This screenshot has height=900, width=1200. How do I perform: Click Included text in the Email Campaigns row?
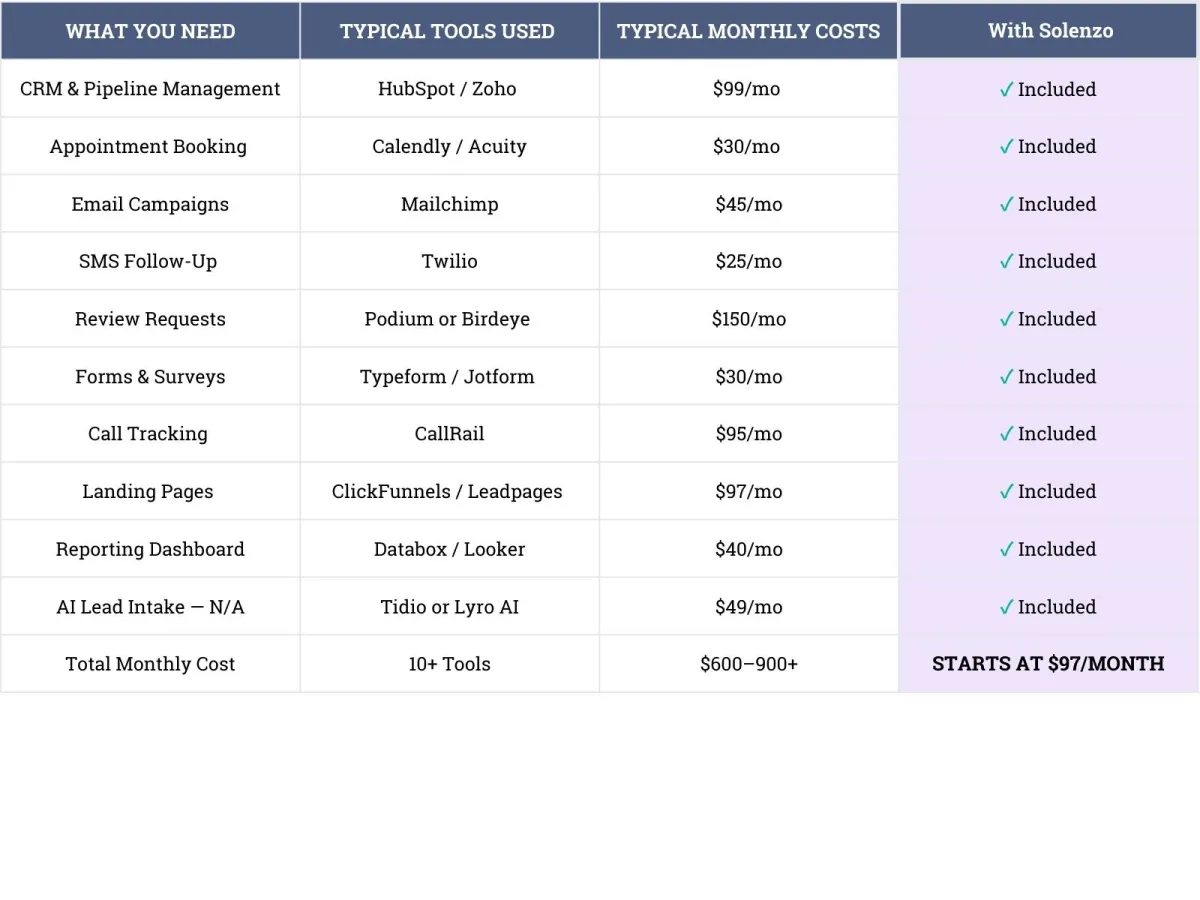1057,204
